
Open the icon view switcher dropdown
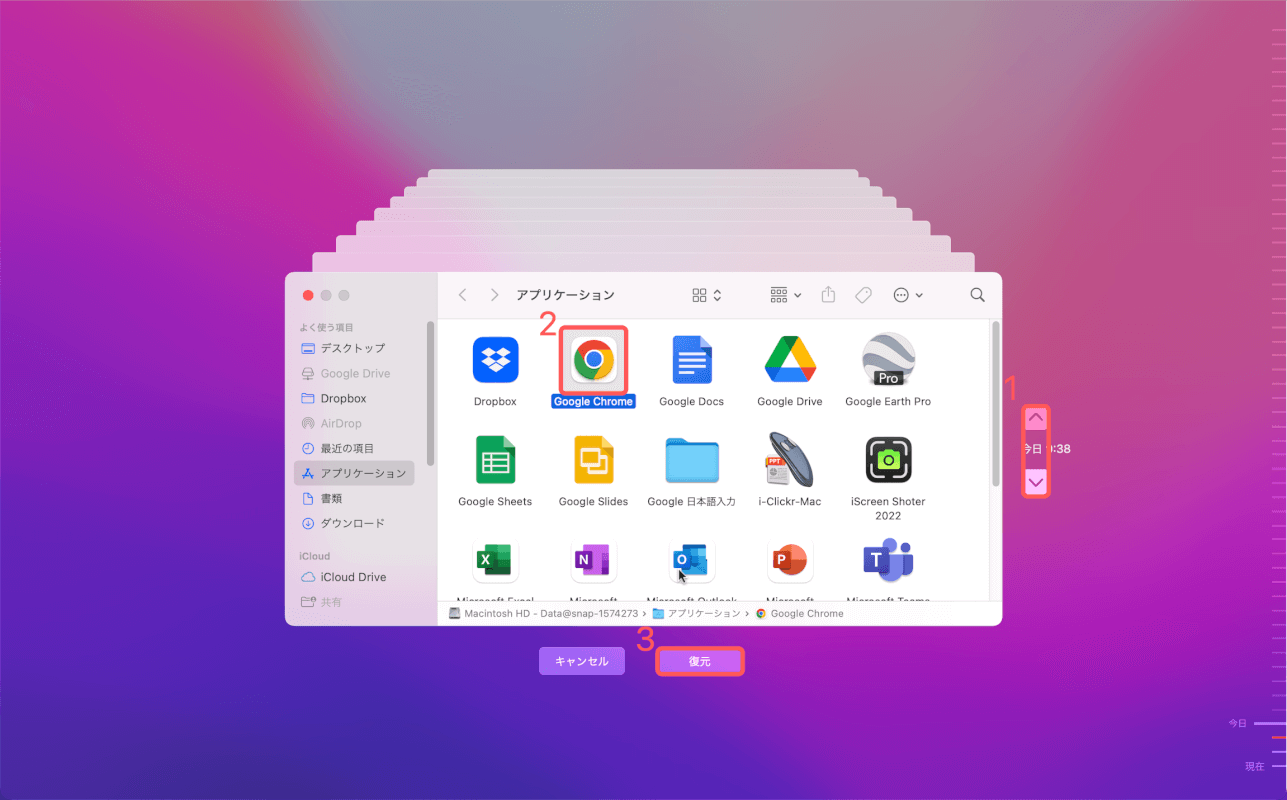pyautogui.click(x=707, y=295)
